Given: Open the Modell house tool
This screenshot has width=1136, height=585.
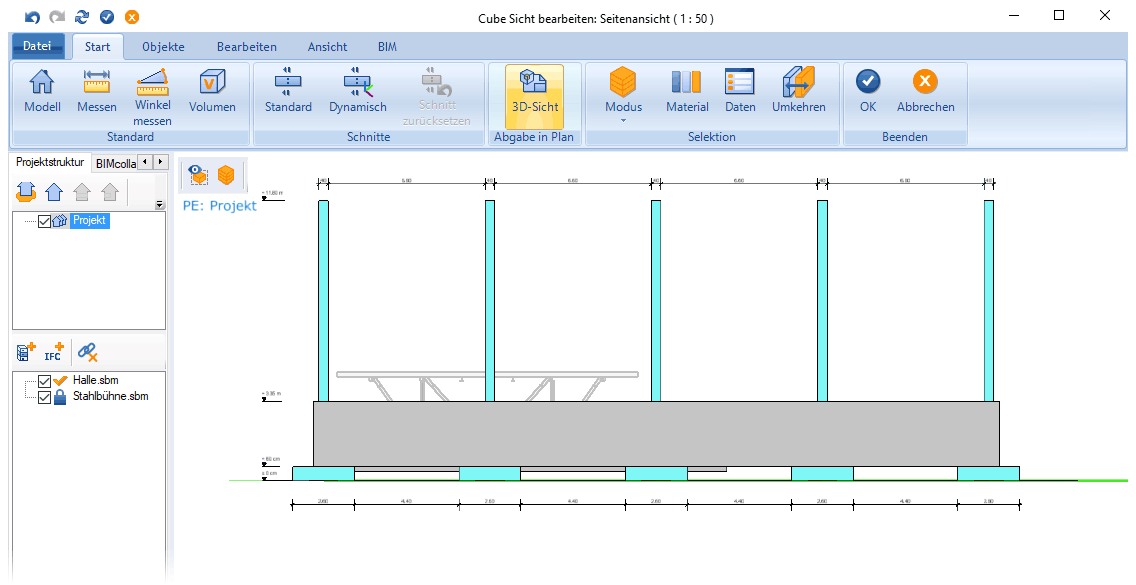Looking at the screenshot, I should point(42,91).
